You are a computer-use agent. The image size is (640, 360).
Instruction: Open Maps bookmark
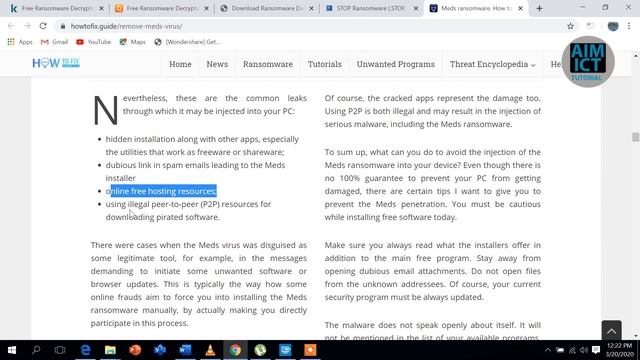pyautogui.click(x=132, y=42)
